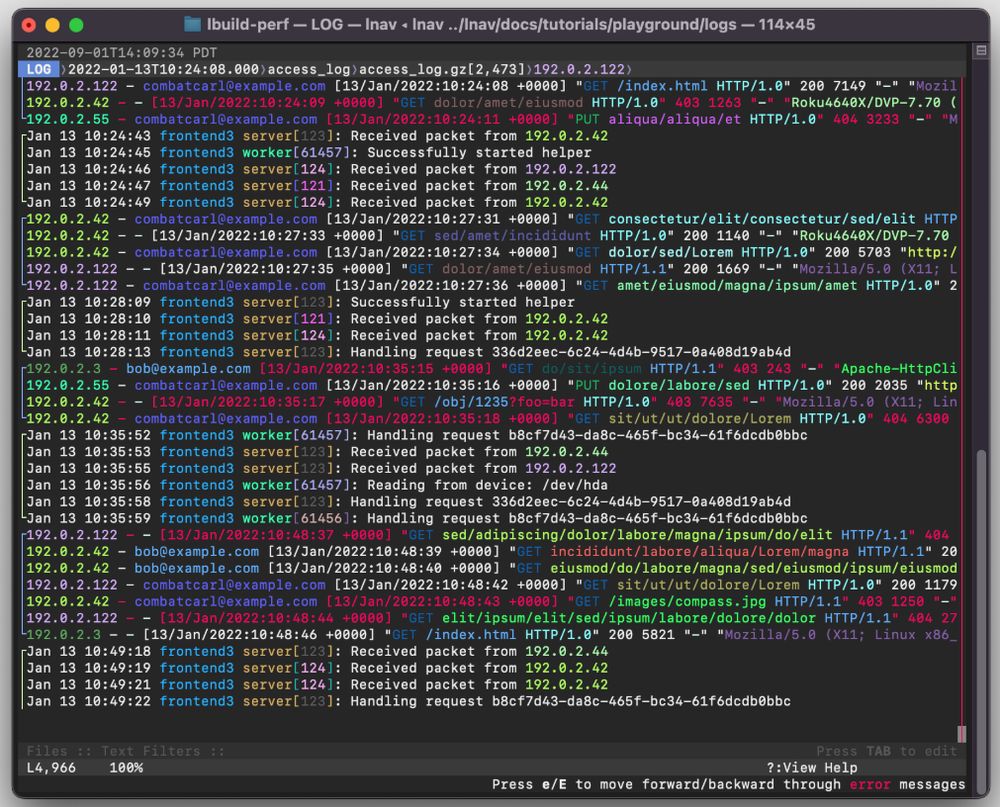Click the '100%' status indicator

click(126, 767)
